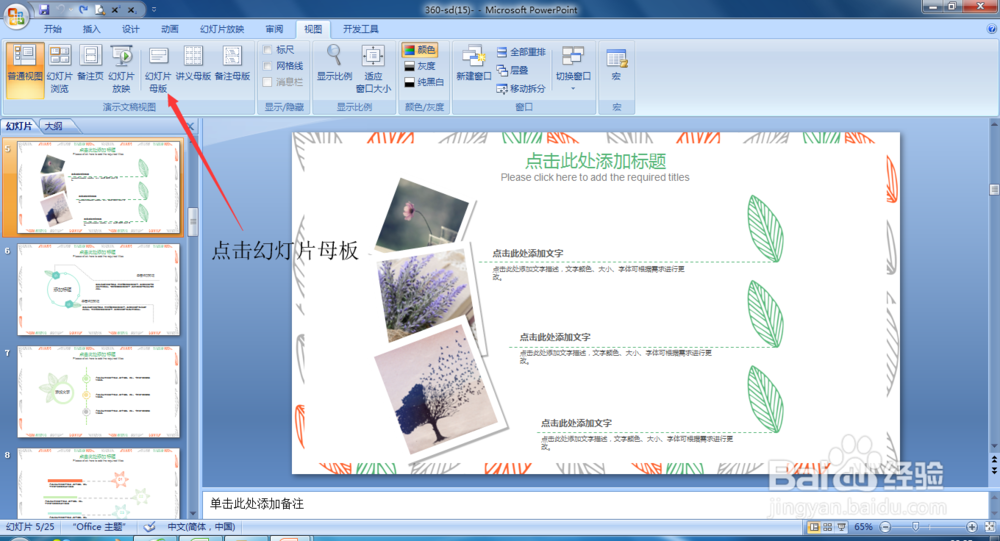The image size is (1000, 541).
Task: Open Switch Windows (切换窗口) dropdown
Action: pyautogui.click(x=573, y=67)
